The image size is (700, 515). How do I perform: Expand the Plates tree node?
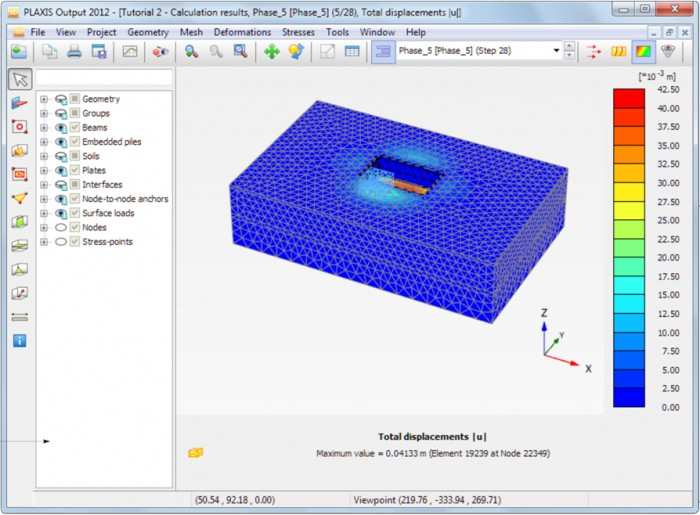(44, 170)
